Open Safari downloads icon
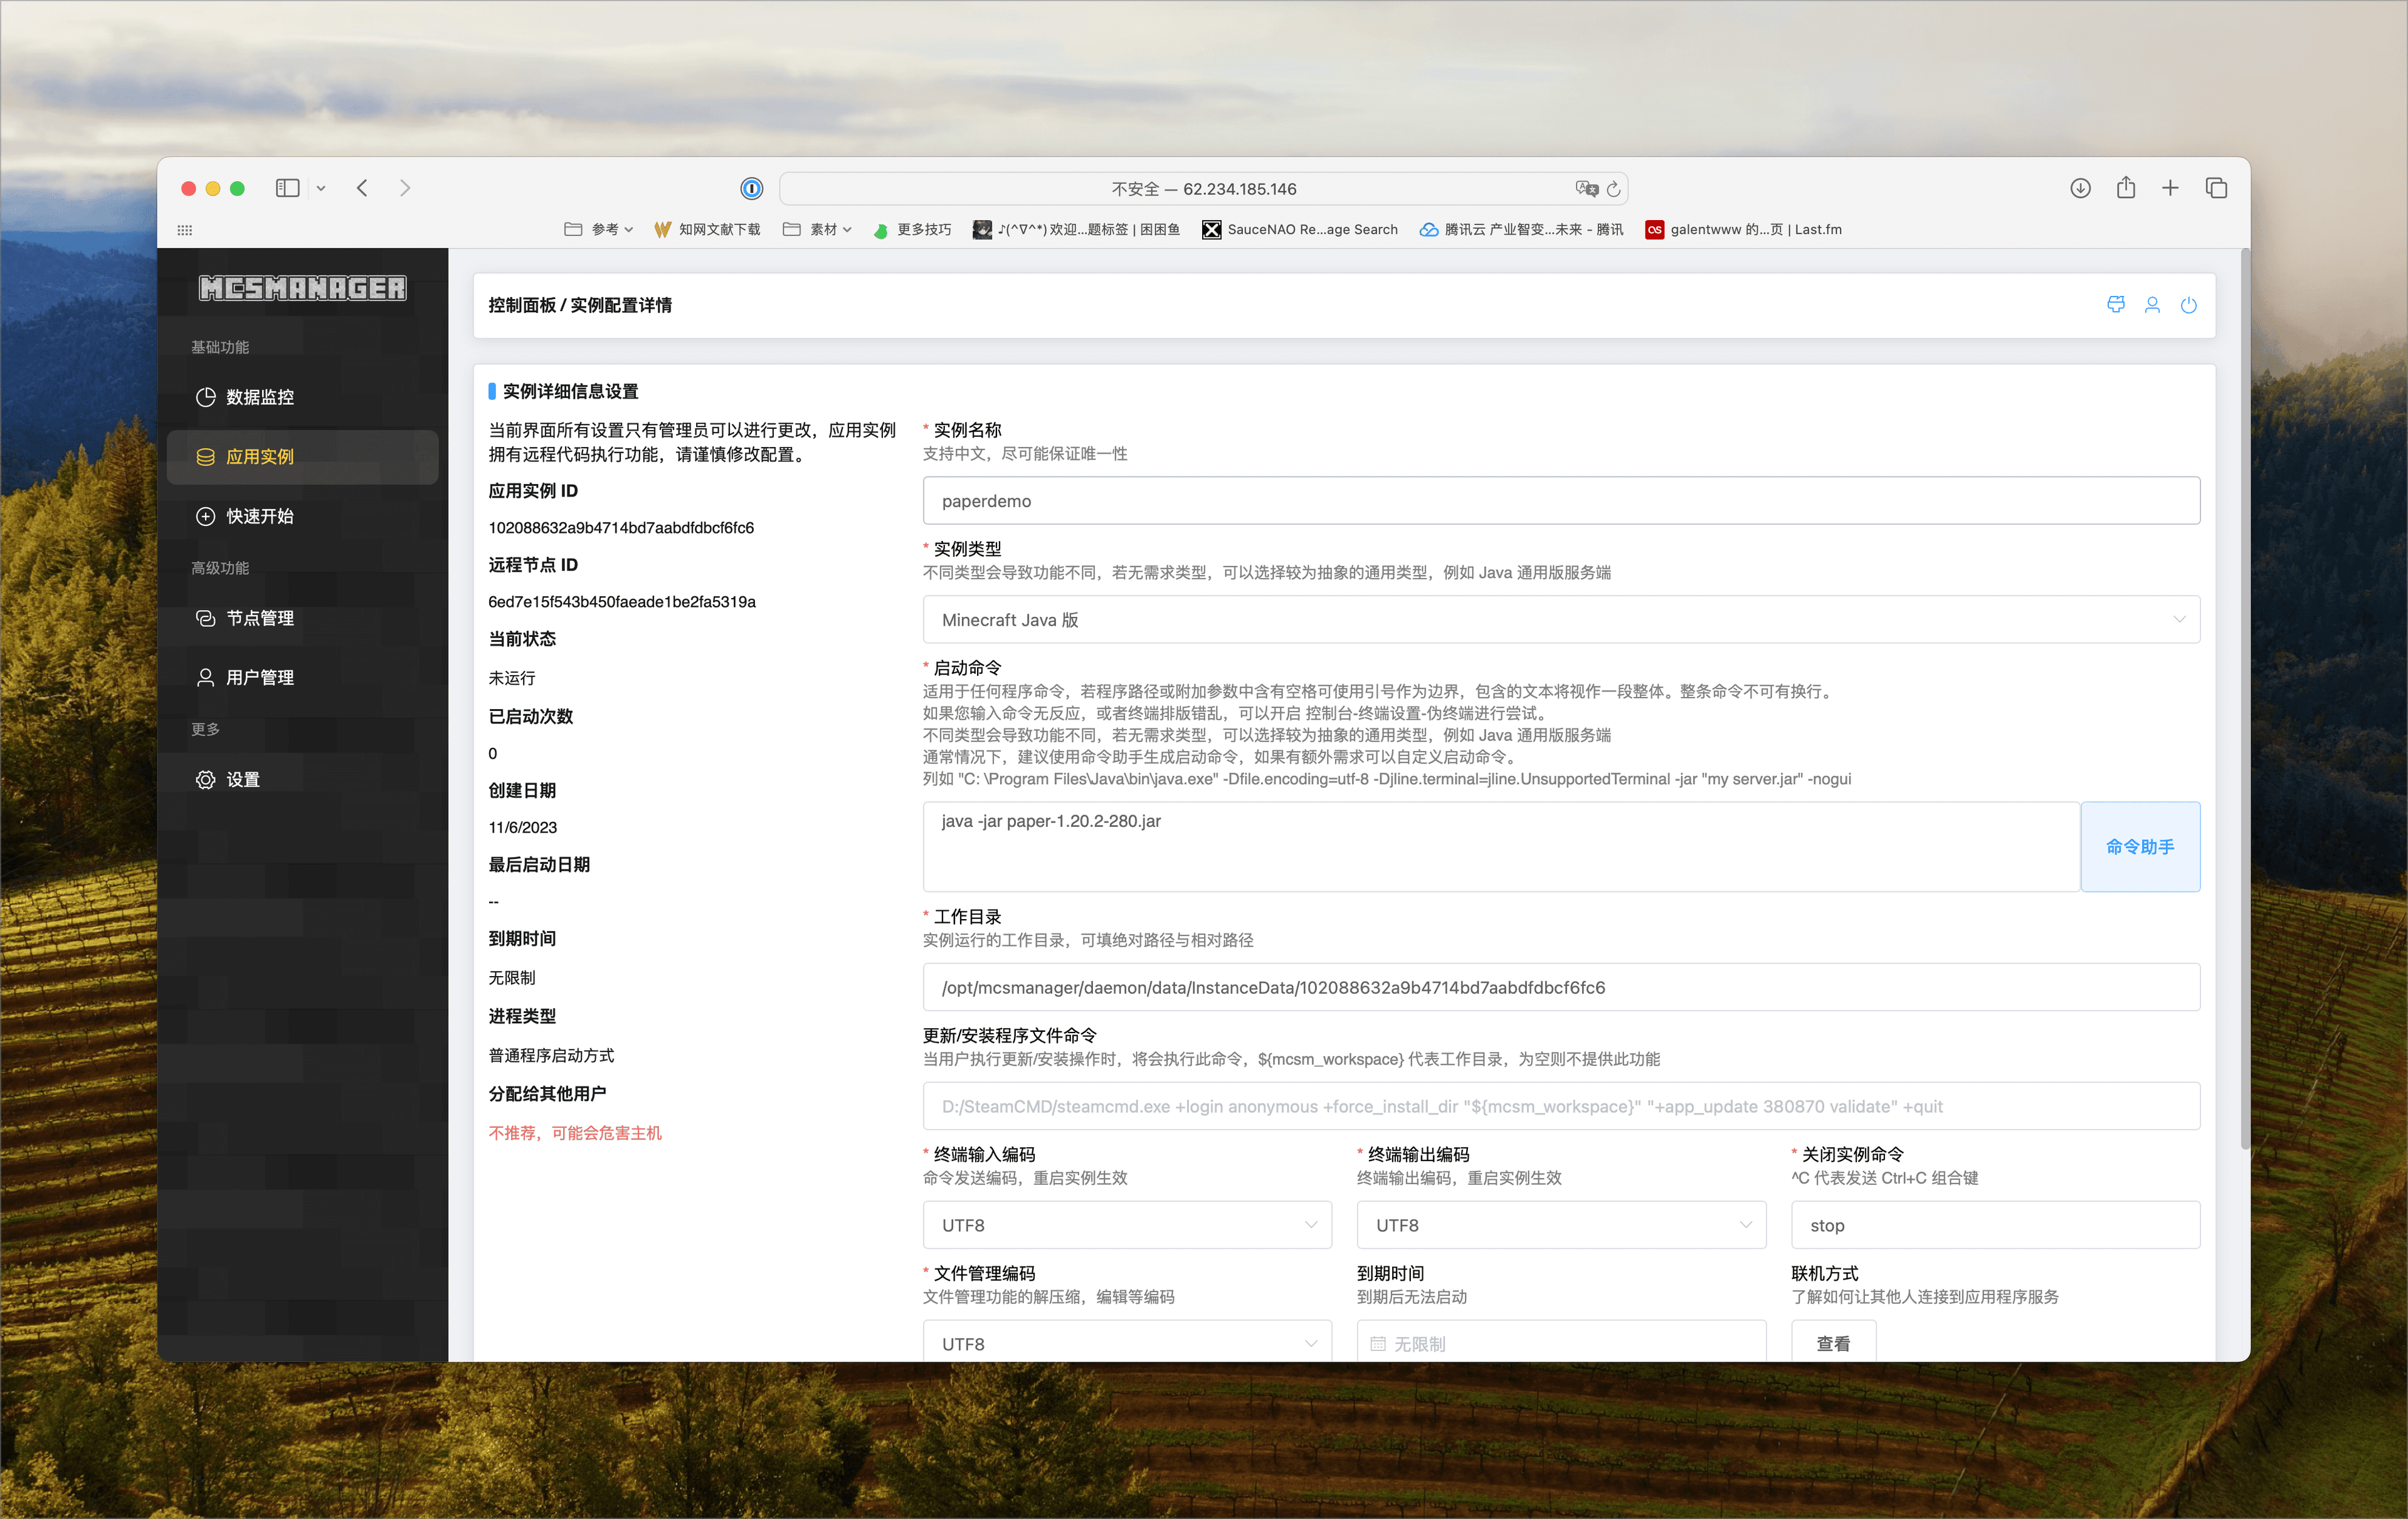This screenshot has height=1519, width=2408. [2080, 188]
